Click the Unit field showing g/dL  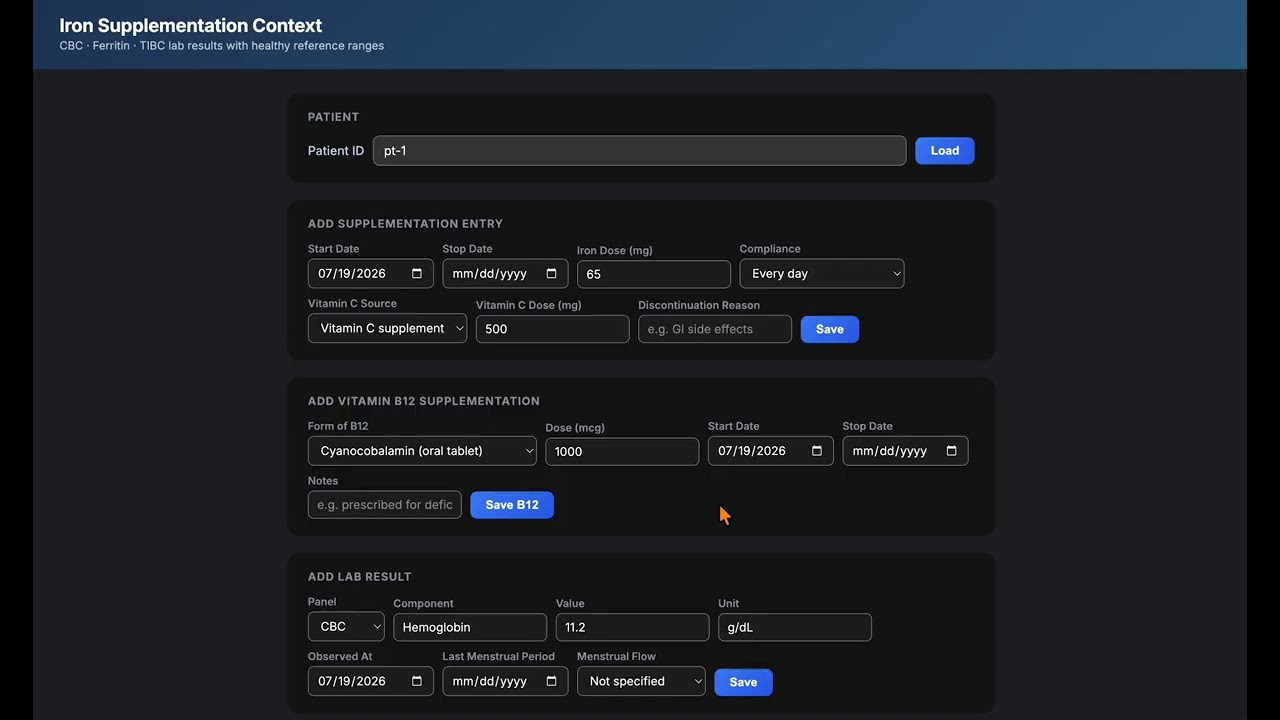coord(795,627)
